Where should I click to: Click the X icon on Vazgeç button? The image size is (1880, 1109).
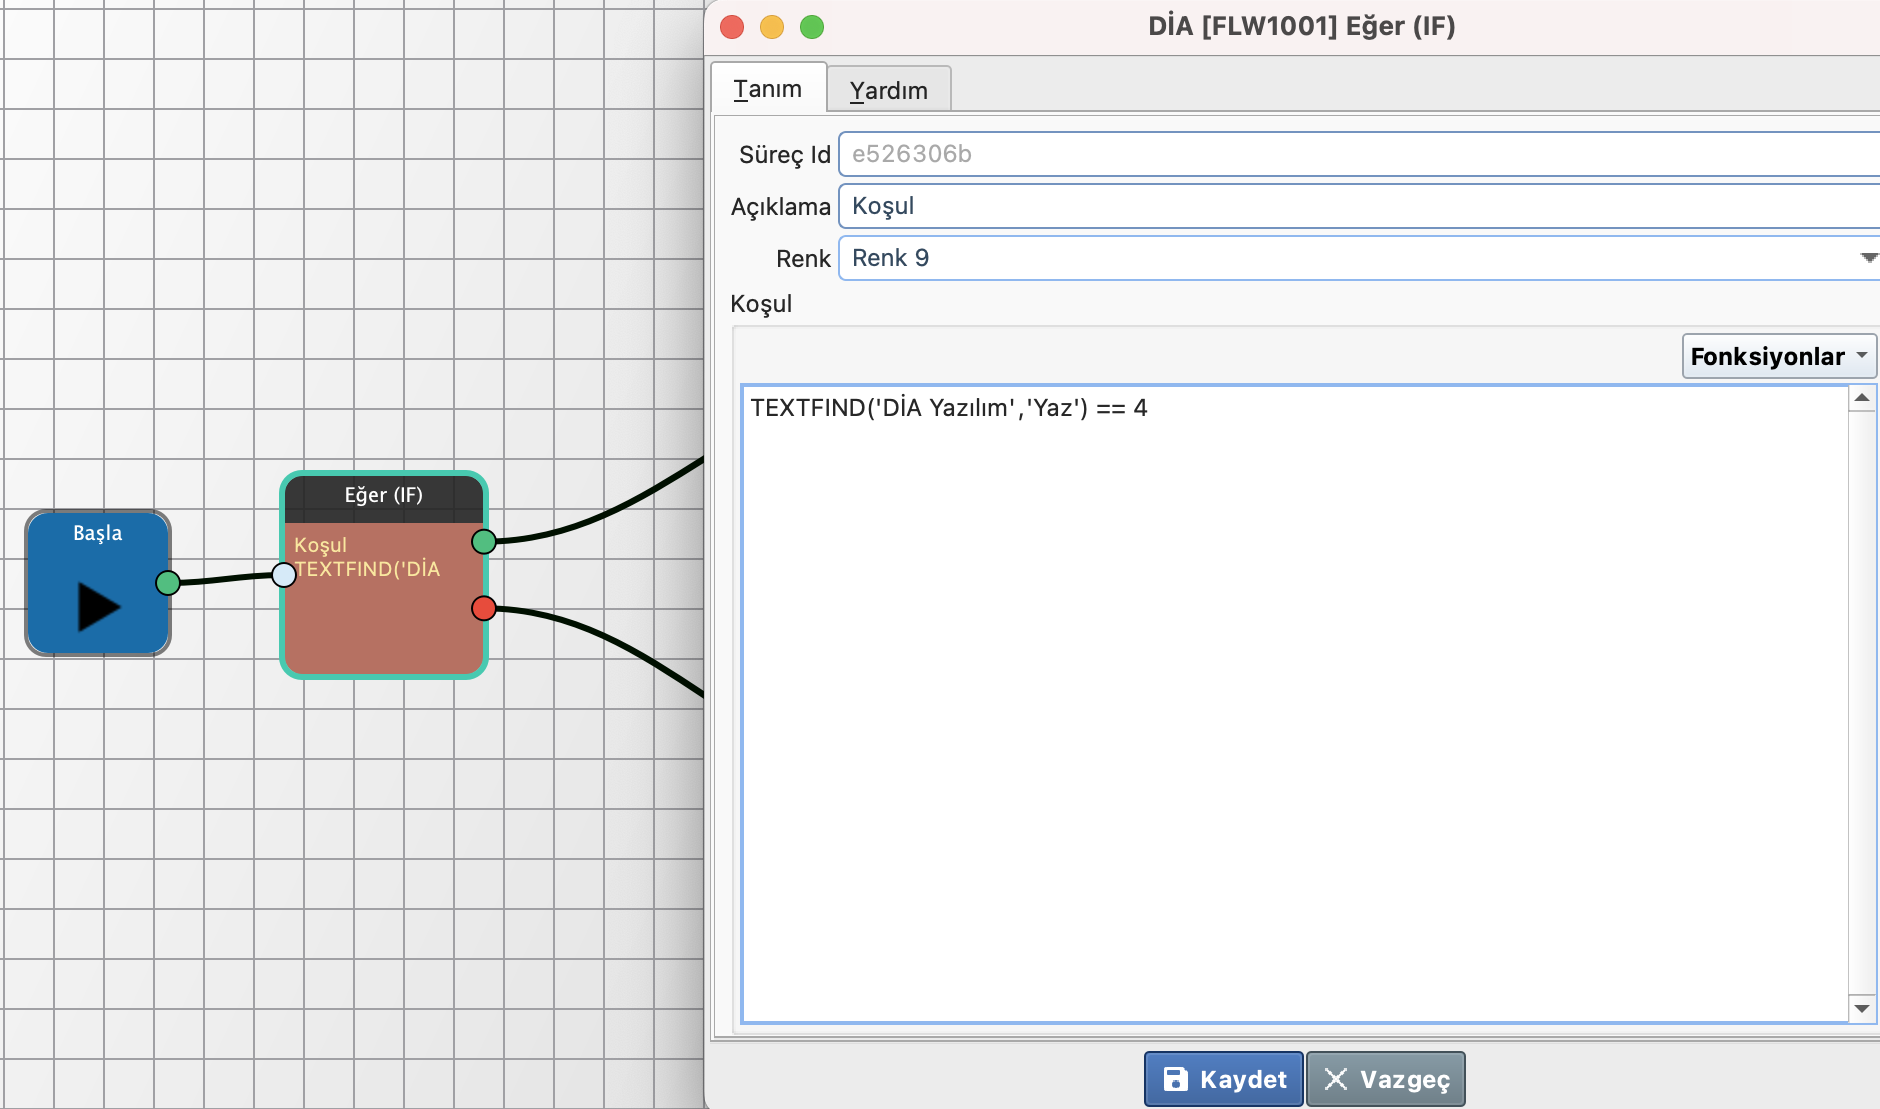1336,1079
